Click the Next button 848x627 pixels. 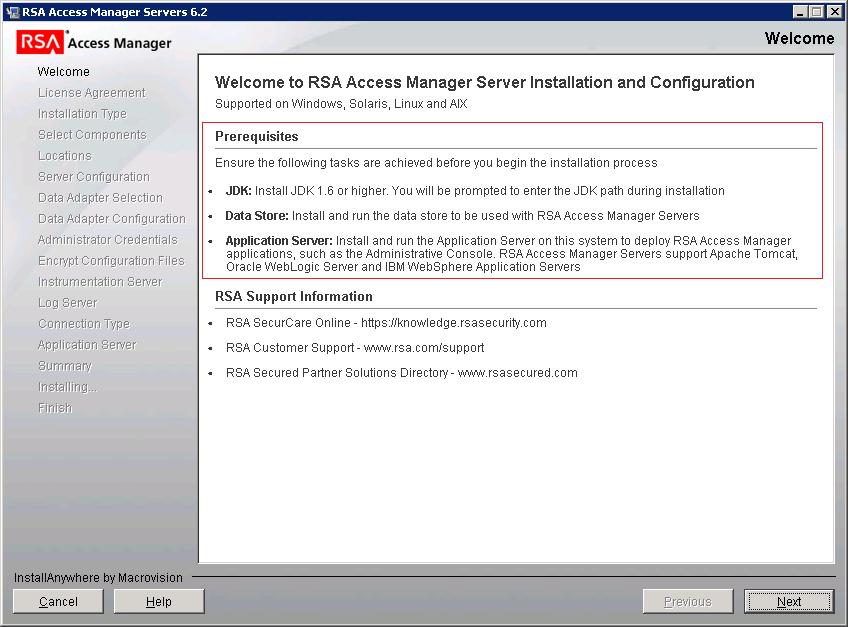[x=788, y=601]
